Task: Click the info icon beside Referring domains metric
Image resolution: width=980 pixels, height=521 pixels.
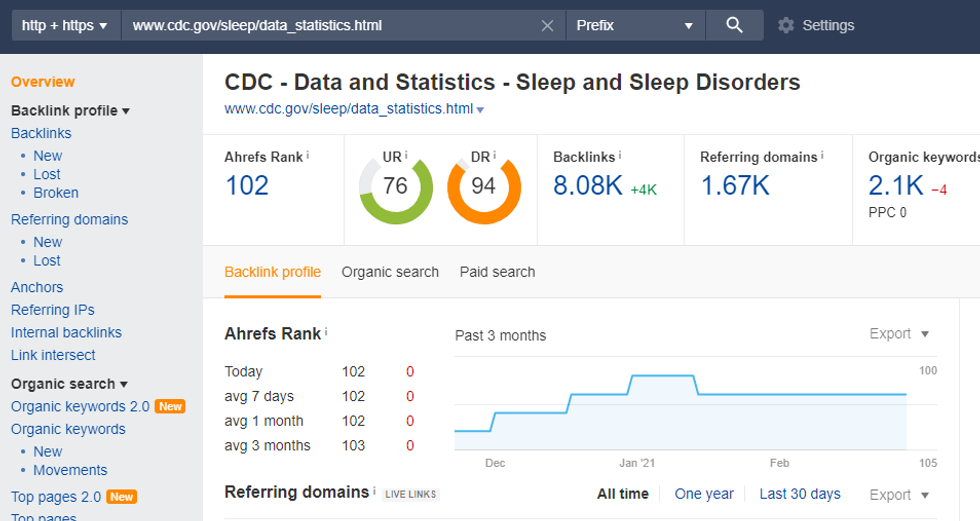Action: pos(822,155)
